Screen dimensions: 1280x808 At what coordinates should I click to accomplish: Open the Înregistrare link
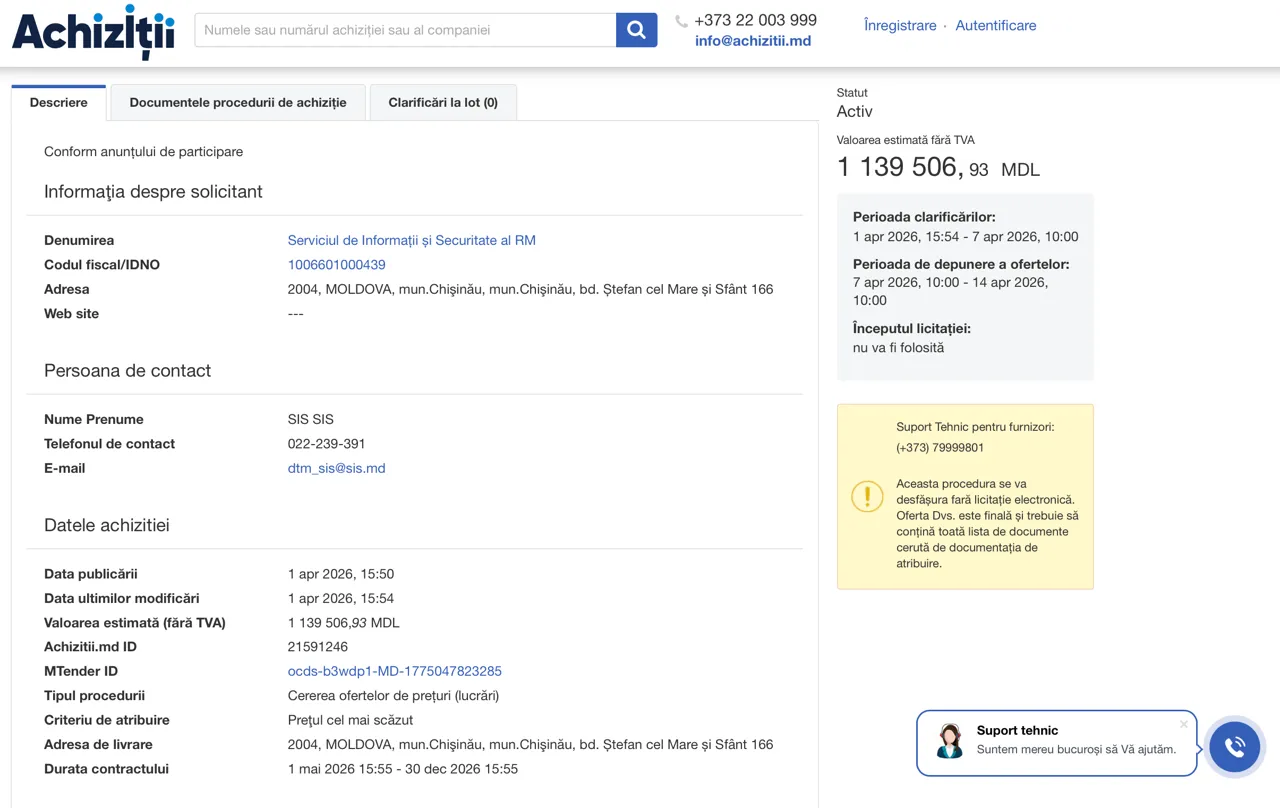(900, 26)
